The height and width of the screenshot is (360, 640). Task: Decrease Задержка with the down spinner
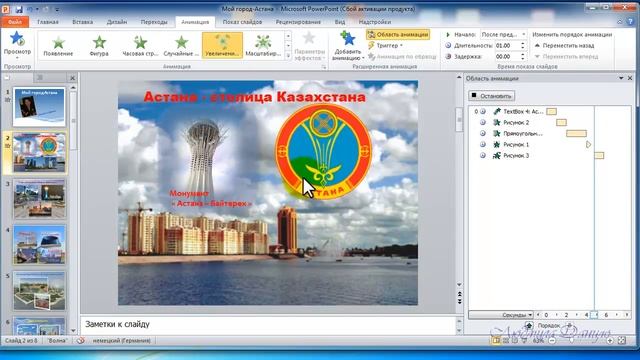[523, 59]
